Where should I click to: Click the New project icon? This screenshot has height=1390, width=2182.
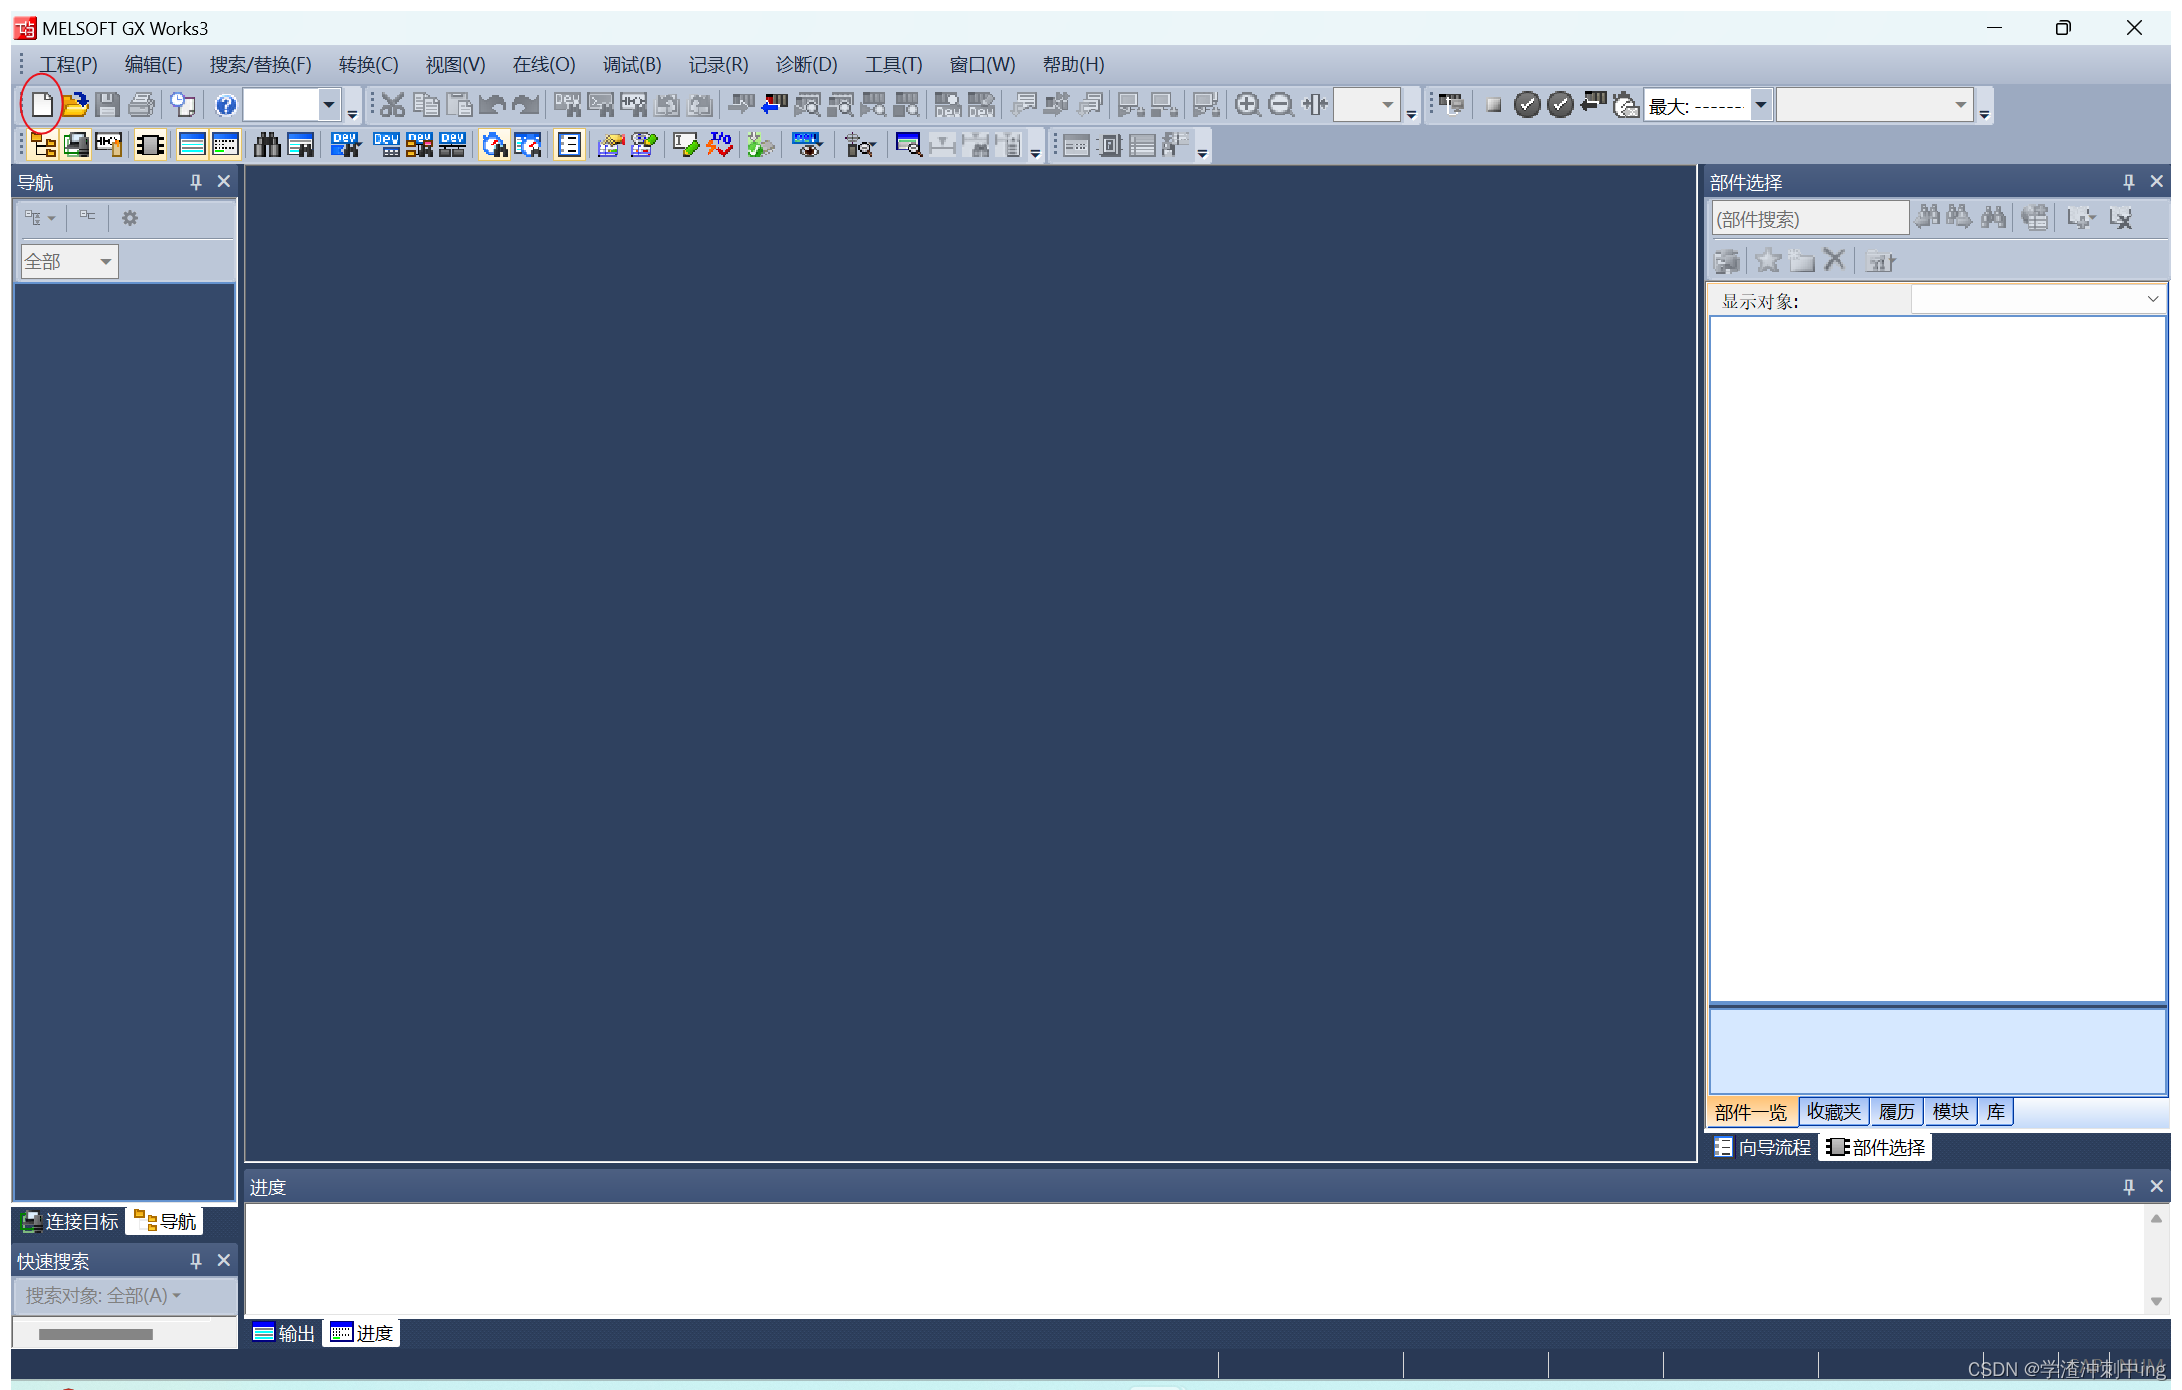(x=42, y=104)
